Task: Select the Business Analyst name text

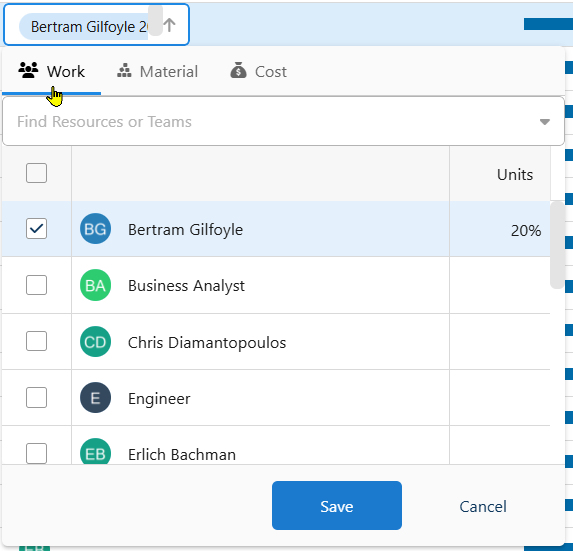Action: (186, 286)
